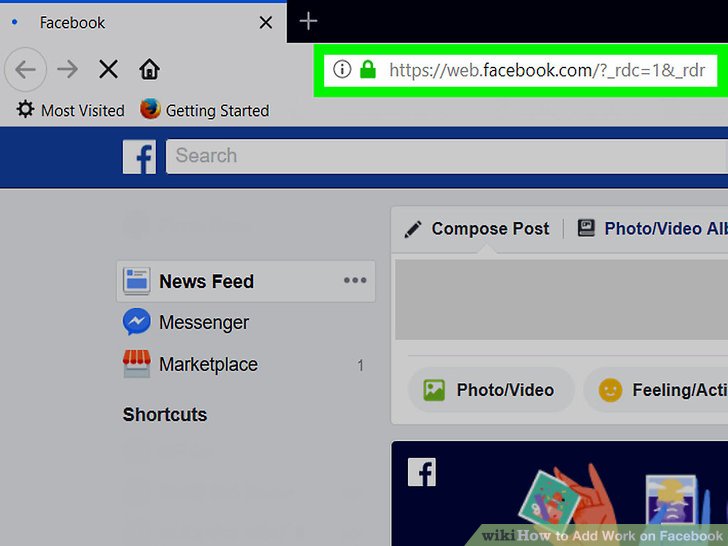Go back with the browser back arrow
This screenshot has height=546, width=728.
[25, 70]
